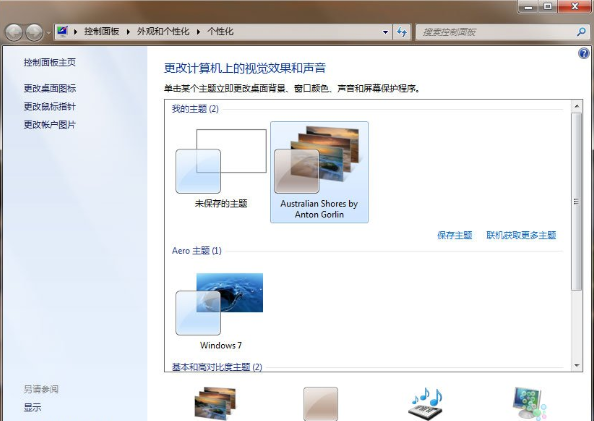Click the search magnifier icon
The width and height of the screenshot is (594, 421).
[581, 32]
